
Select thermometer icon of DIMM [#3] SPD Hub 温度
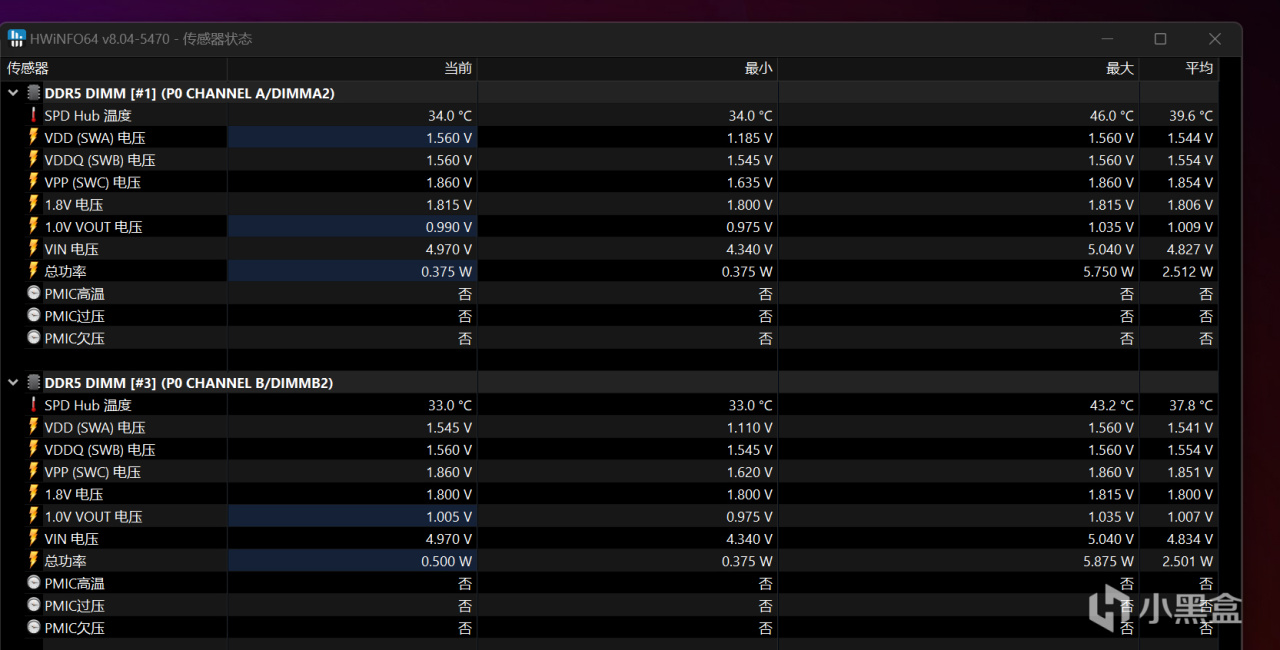pos(34,405)
